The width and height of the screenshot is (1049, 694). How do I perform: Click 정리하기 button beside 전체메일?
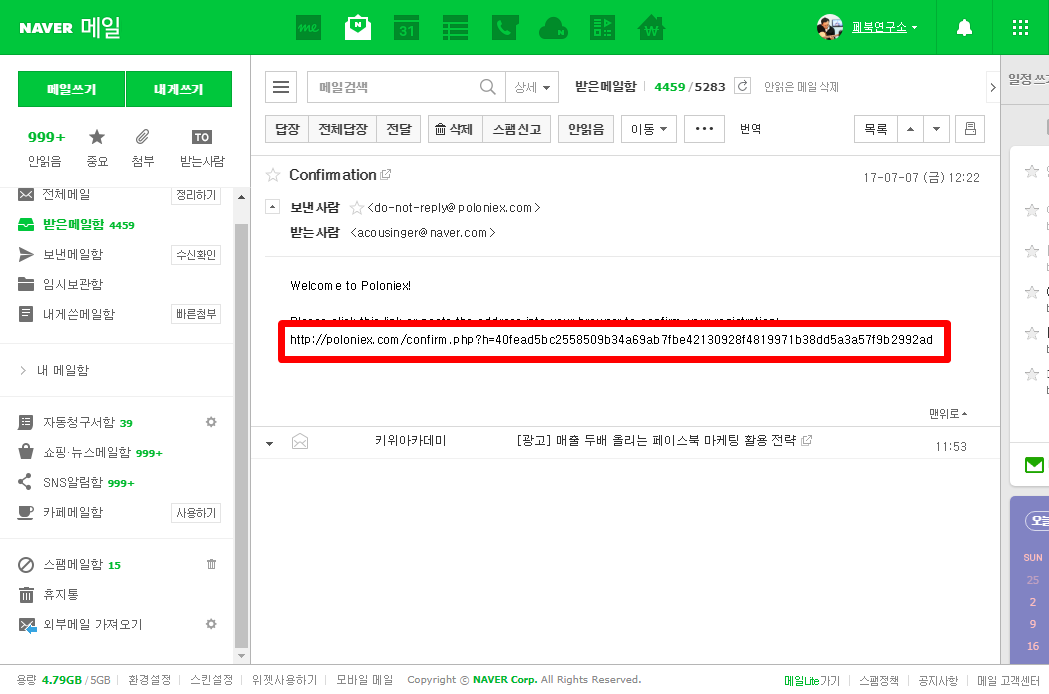point(196,195)
